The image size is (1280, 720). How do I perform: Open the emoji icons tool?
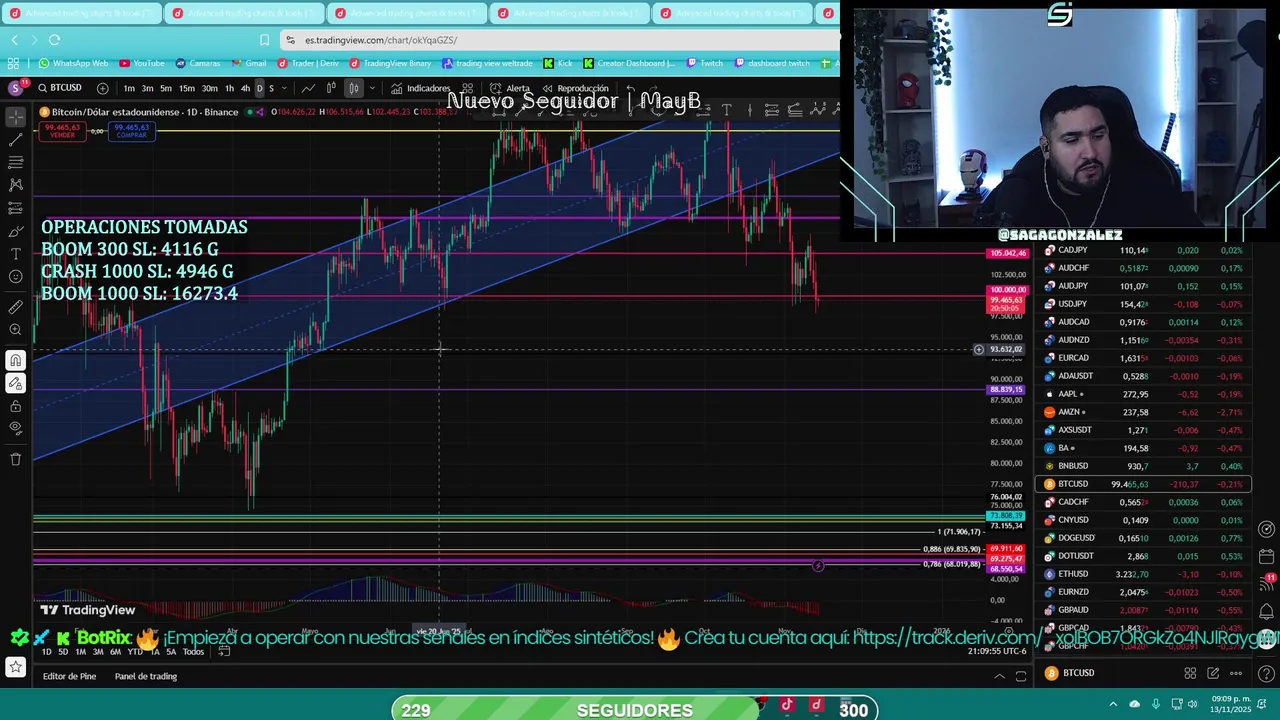point(16,277)
